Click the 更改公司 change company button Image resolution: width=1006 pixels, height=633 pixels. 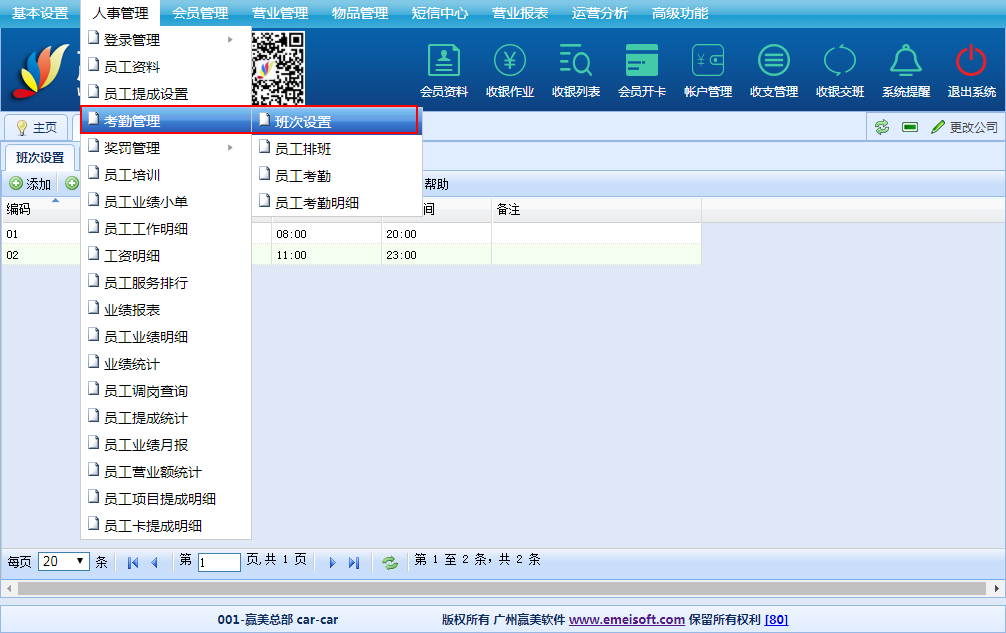click(x=965, y=127)
